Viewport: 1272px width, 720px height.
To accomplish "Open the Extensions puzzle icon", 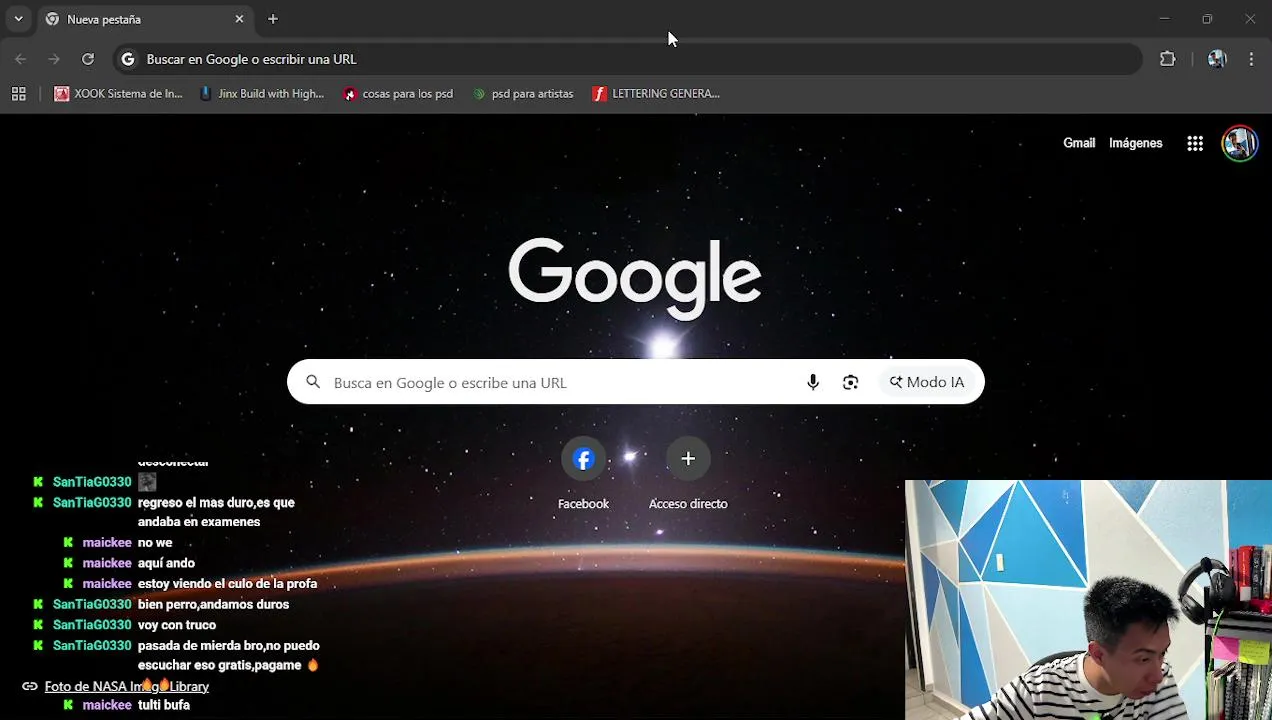I will tap(1167, 59).
